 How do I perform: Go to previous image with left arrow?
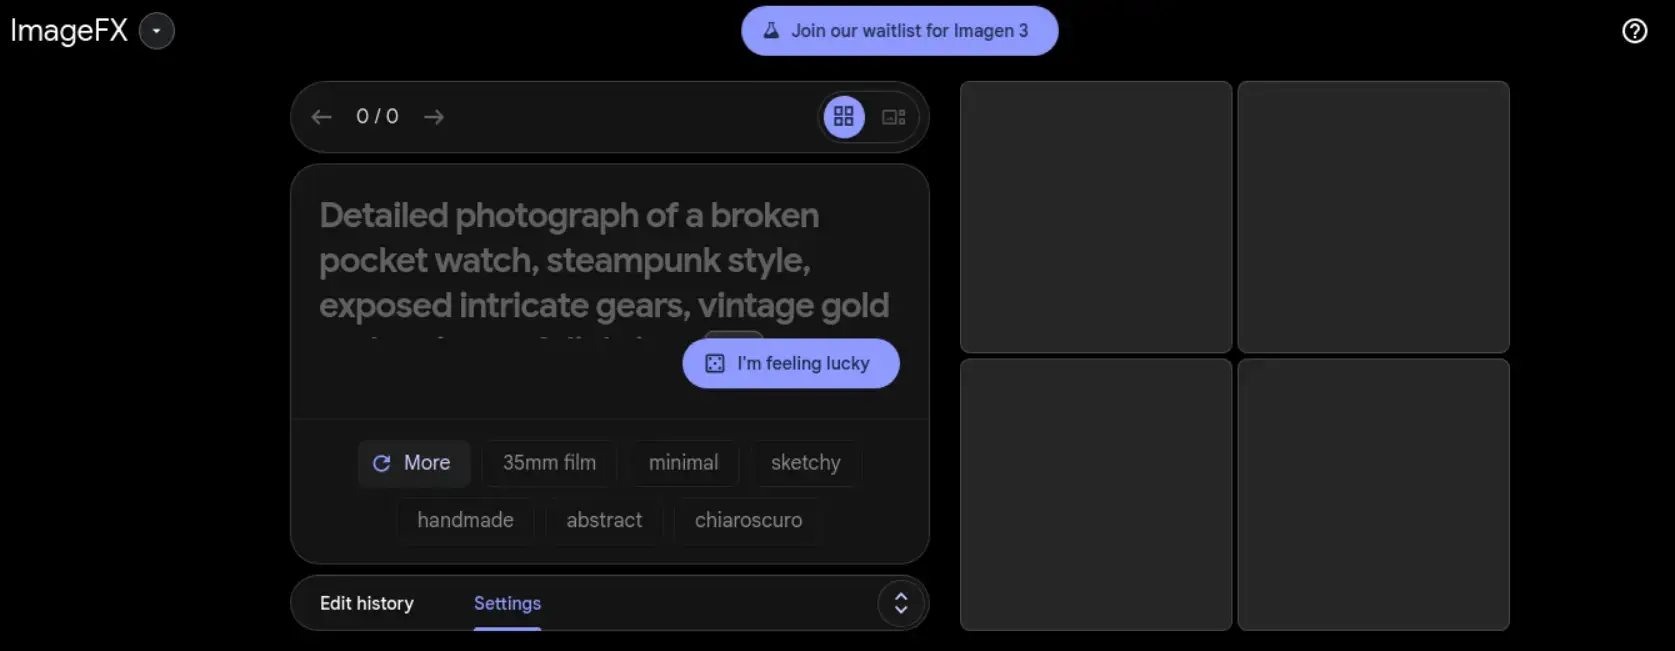(x=321, y=117)
